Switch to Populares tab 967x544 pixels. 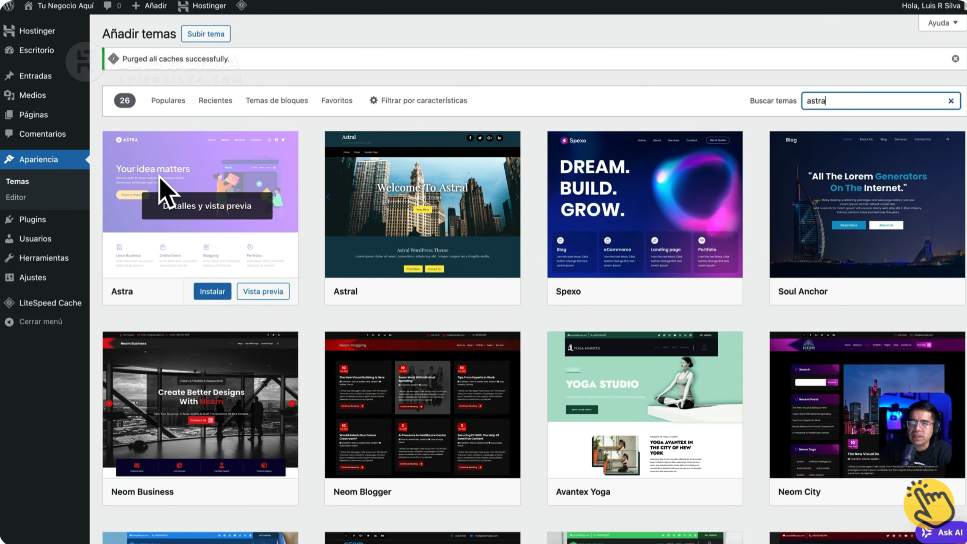pos(168,101)
